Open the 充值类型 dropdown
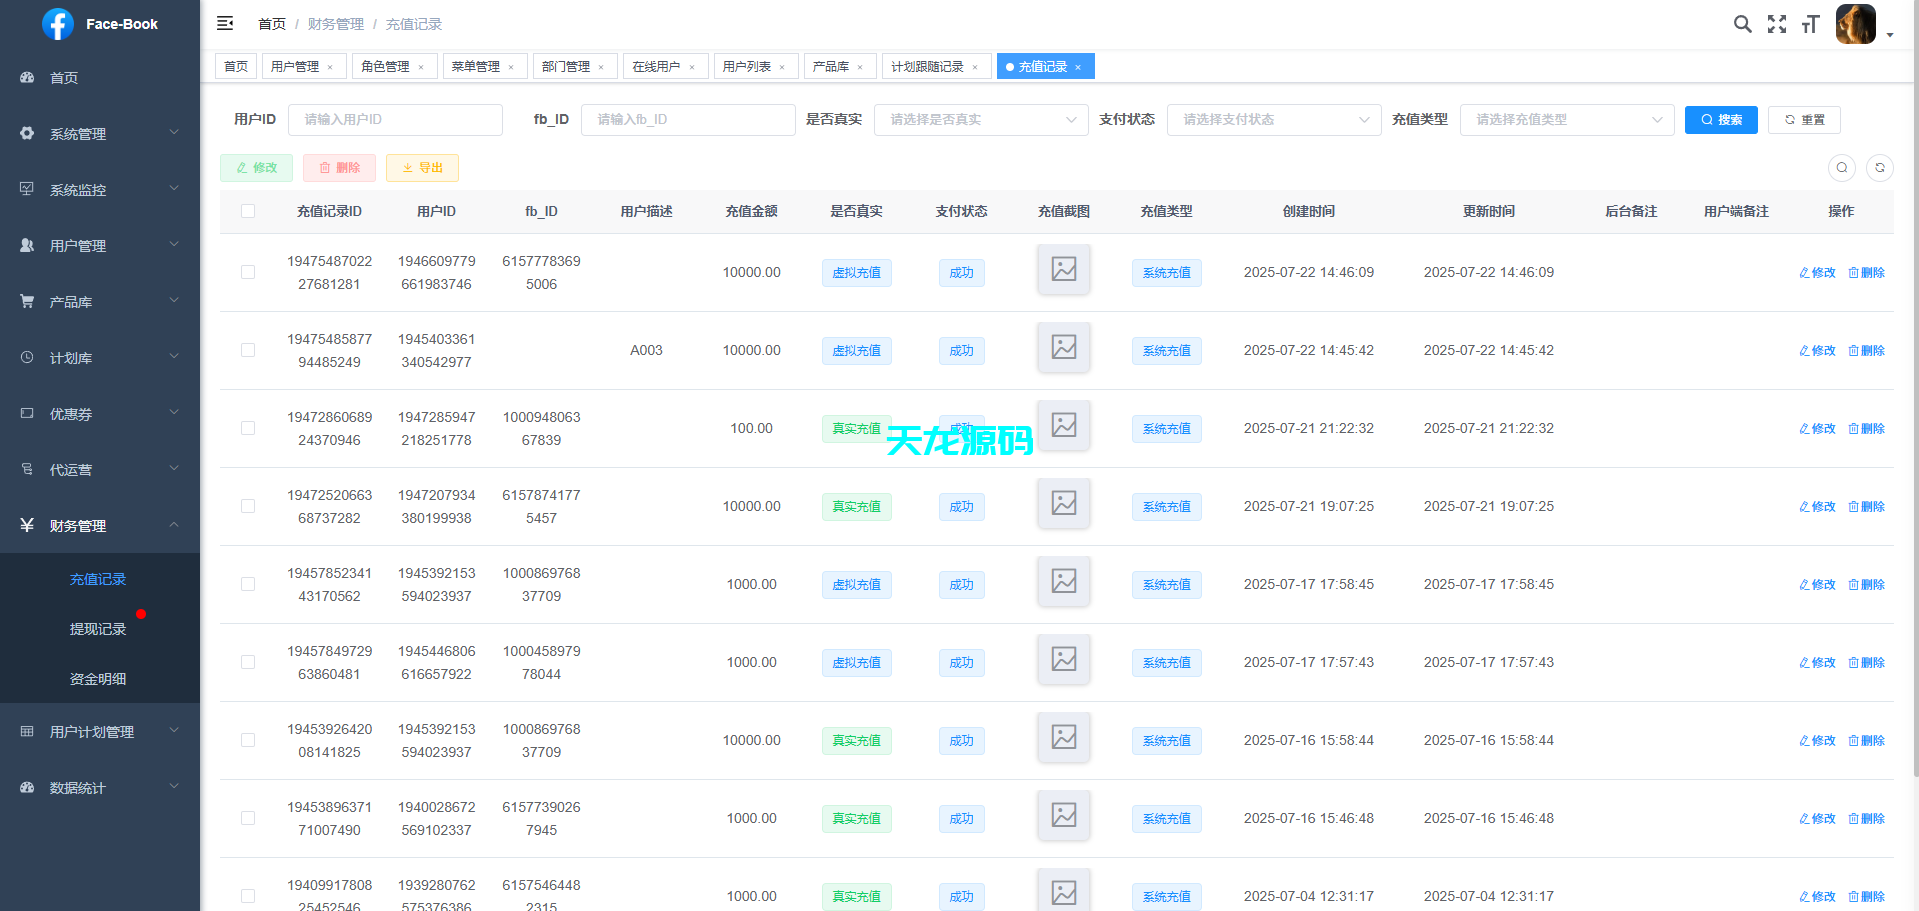The image size is (1919, 911). pyautogui.click(x=1566, y=119)
